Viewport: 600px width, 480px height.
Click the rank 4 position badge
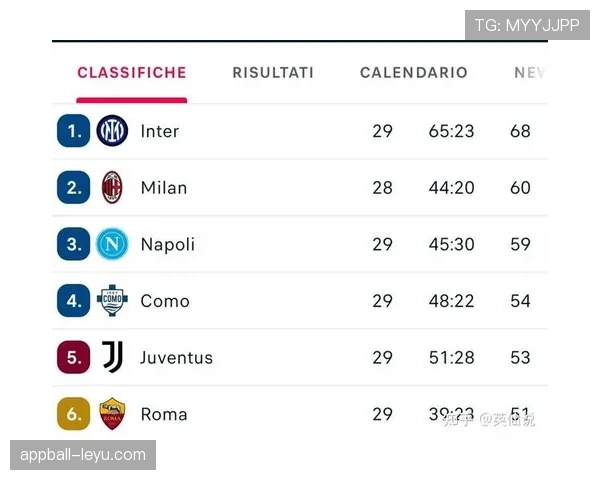[x=74, y=300]
